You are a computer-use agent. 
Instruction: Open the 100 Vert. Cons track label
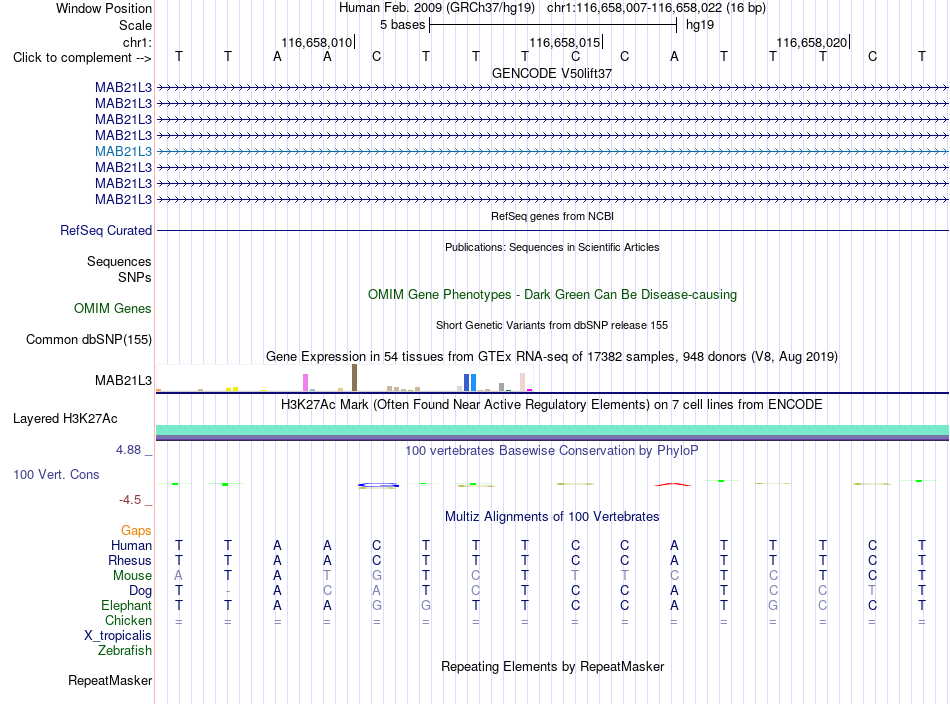pyautogui.click(x=56, y=474)
